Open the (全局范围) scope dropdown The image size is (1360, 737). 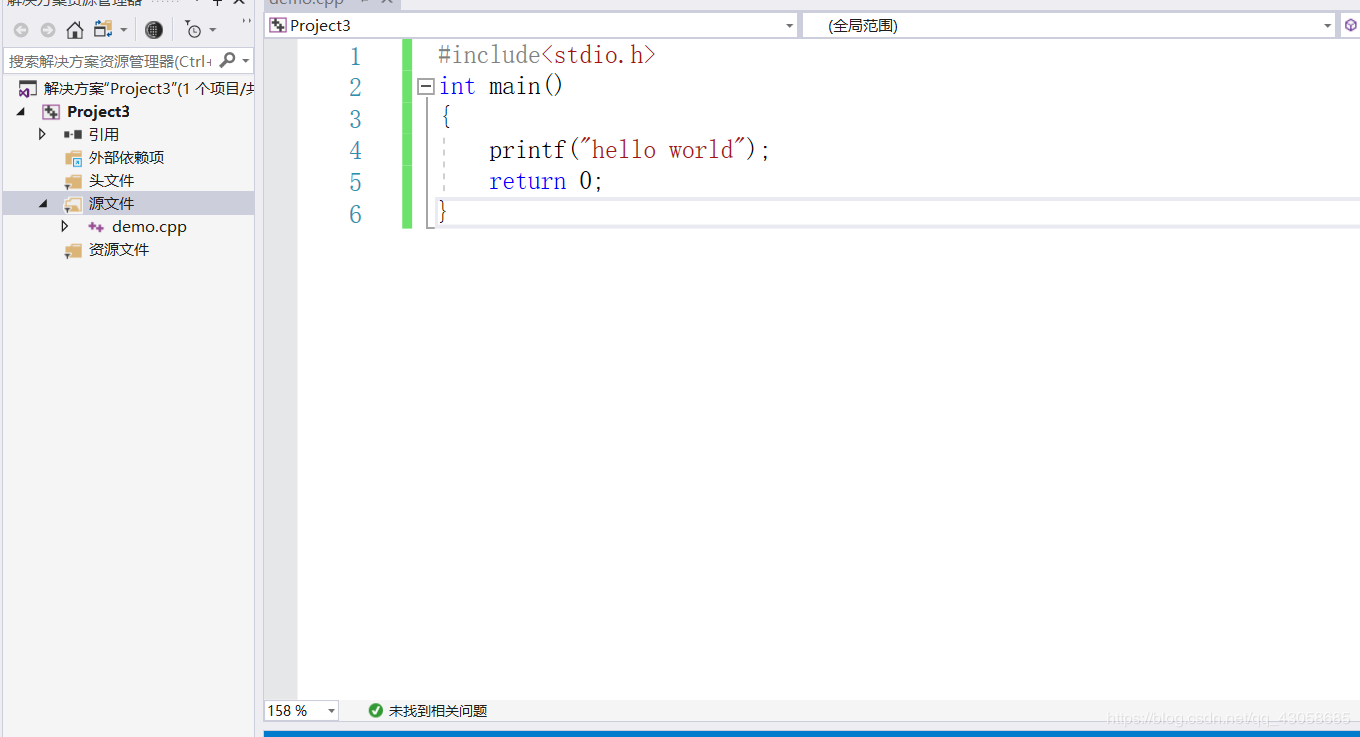(x=1327, y=24)
